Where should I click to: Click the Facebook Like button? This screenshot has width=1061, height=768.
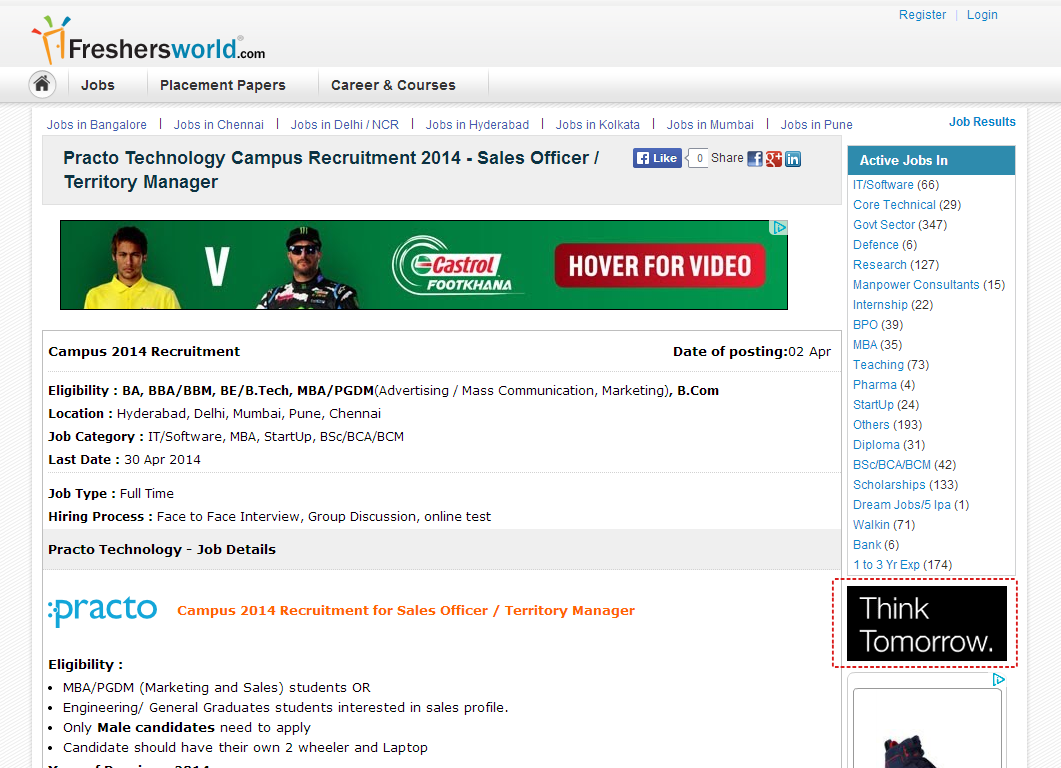pyautogui.click(x=656, y=157)
